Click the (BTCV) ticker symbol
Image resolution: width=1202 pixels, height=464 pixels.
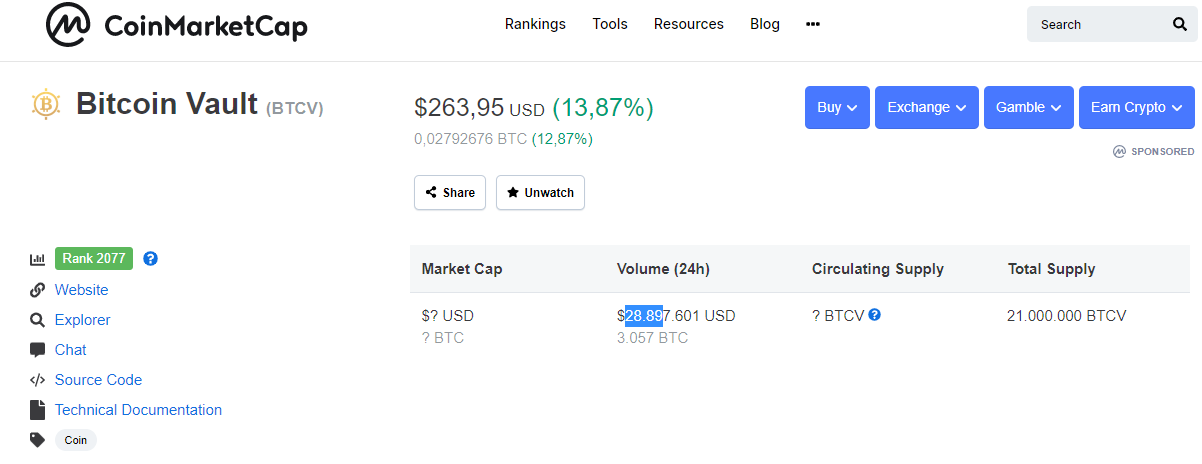(295, 107)
